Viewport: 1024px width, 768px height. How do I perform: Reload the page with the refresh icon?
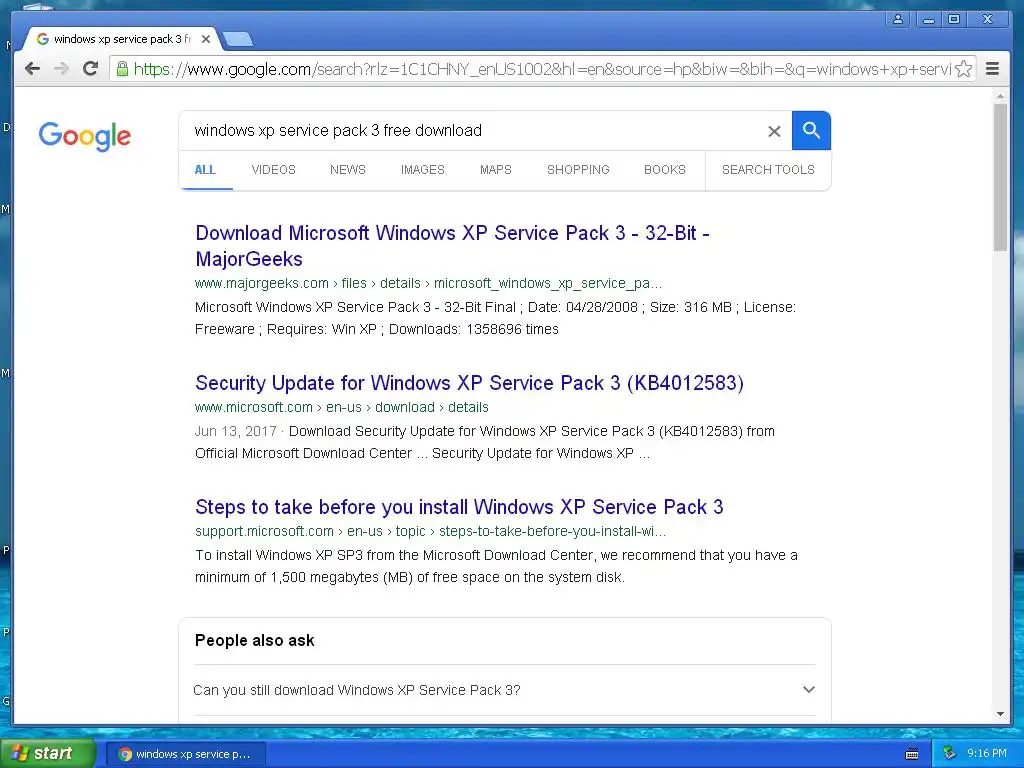click(91, 68)
